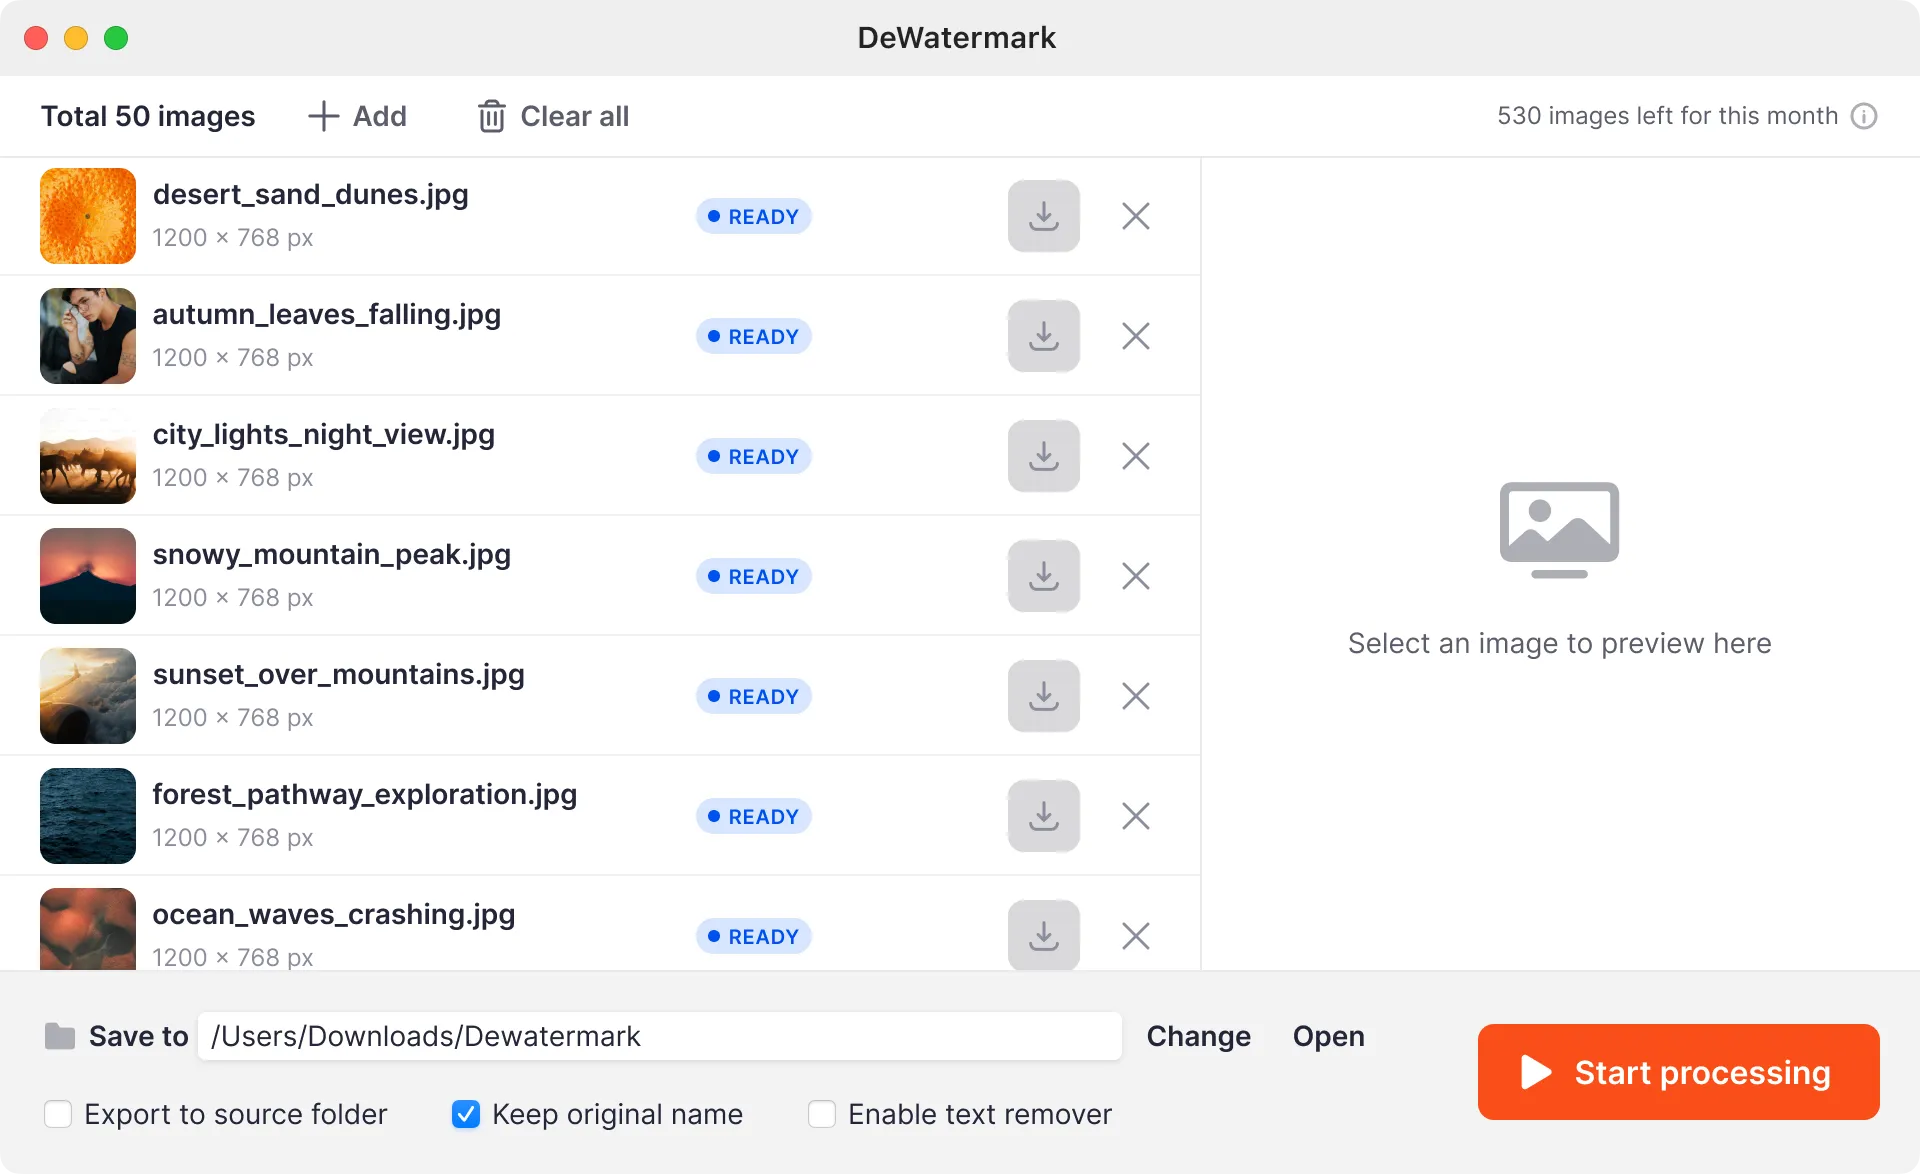The width and height of the screenshot is (1920, 1174).
Task: Remove desert_sand_dunes.jpg from list
Action: 1136,216
